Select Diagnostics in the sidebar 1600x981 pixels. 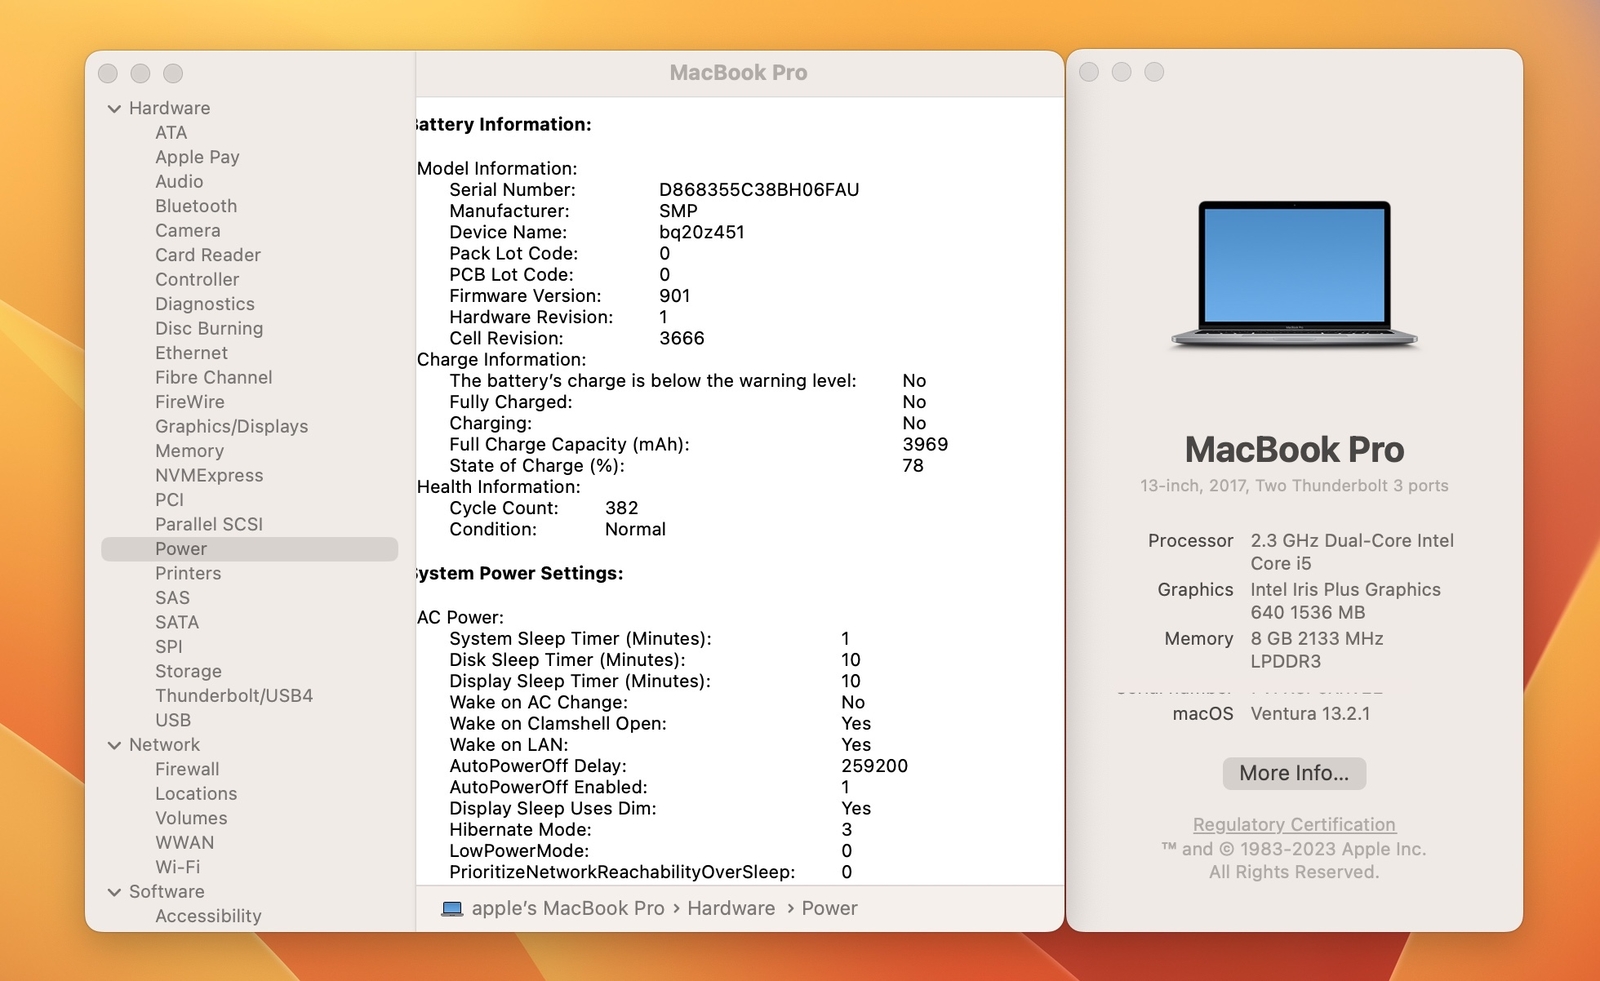tap(205, 304)
